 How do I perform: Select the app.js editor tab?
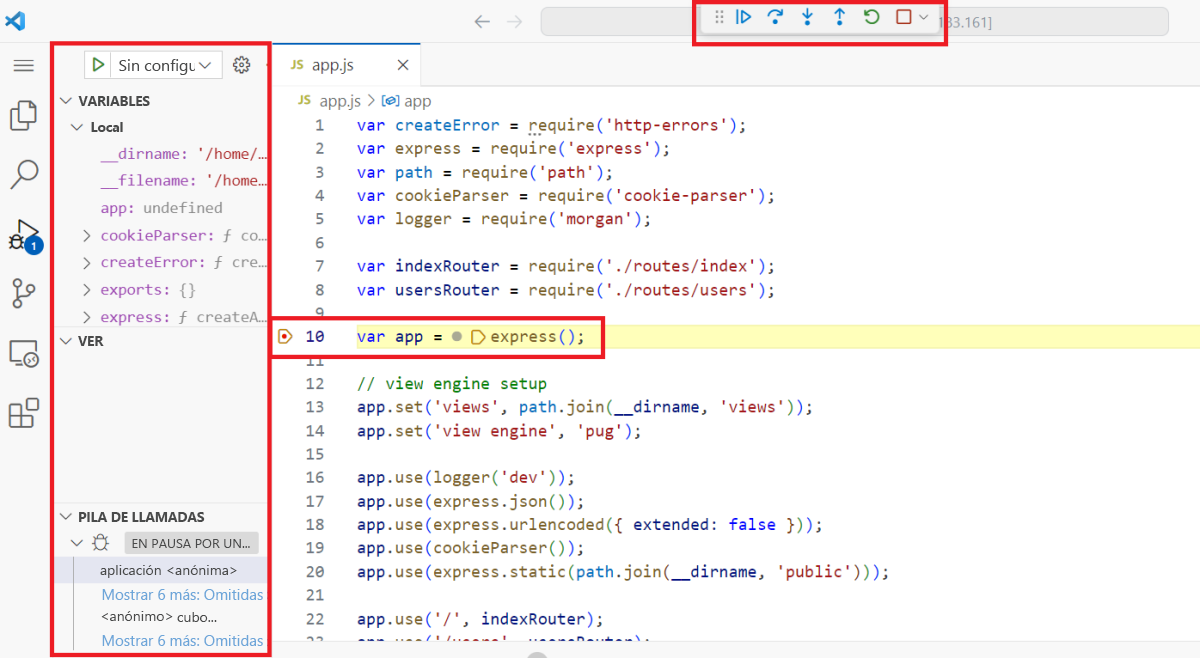coord(346,65)
